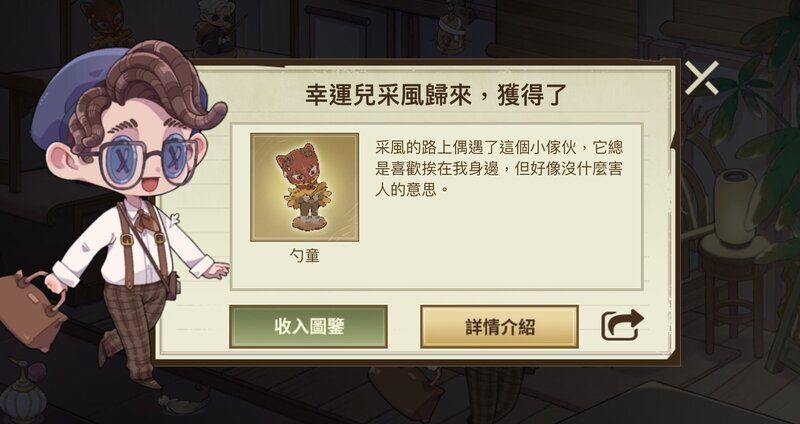The height and width of the screenshot is (424, 800).
Task: Close the reward popup with the X
Action: [702, 78]
